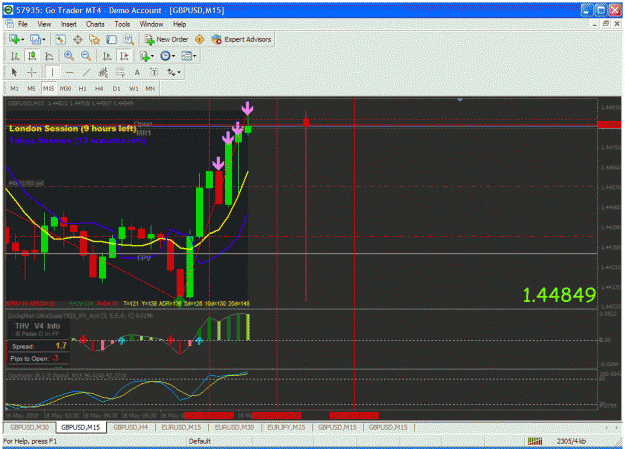Switch to the GBPUSD,M30 chart tab

tap(29, 427)
